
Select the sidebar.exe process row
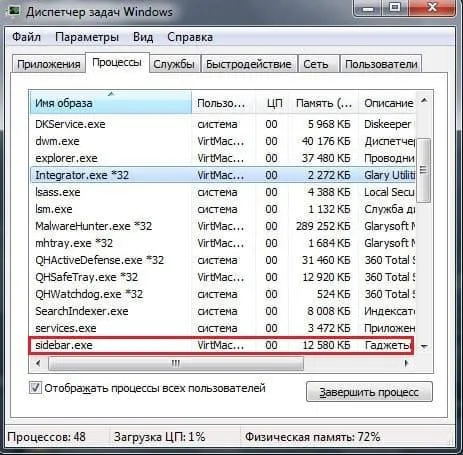[x=222, y=345]
